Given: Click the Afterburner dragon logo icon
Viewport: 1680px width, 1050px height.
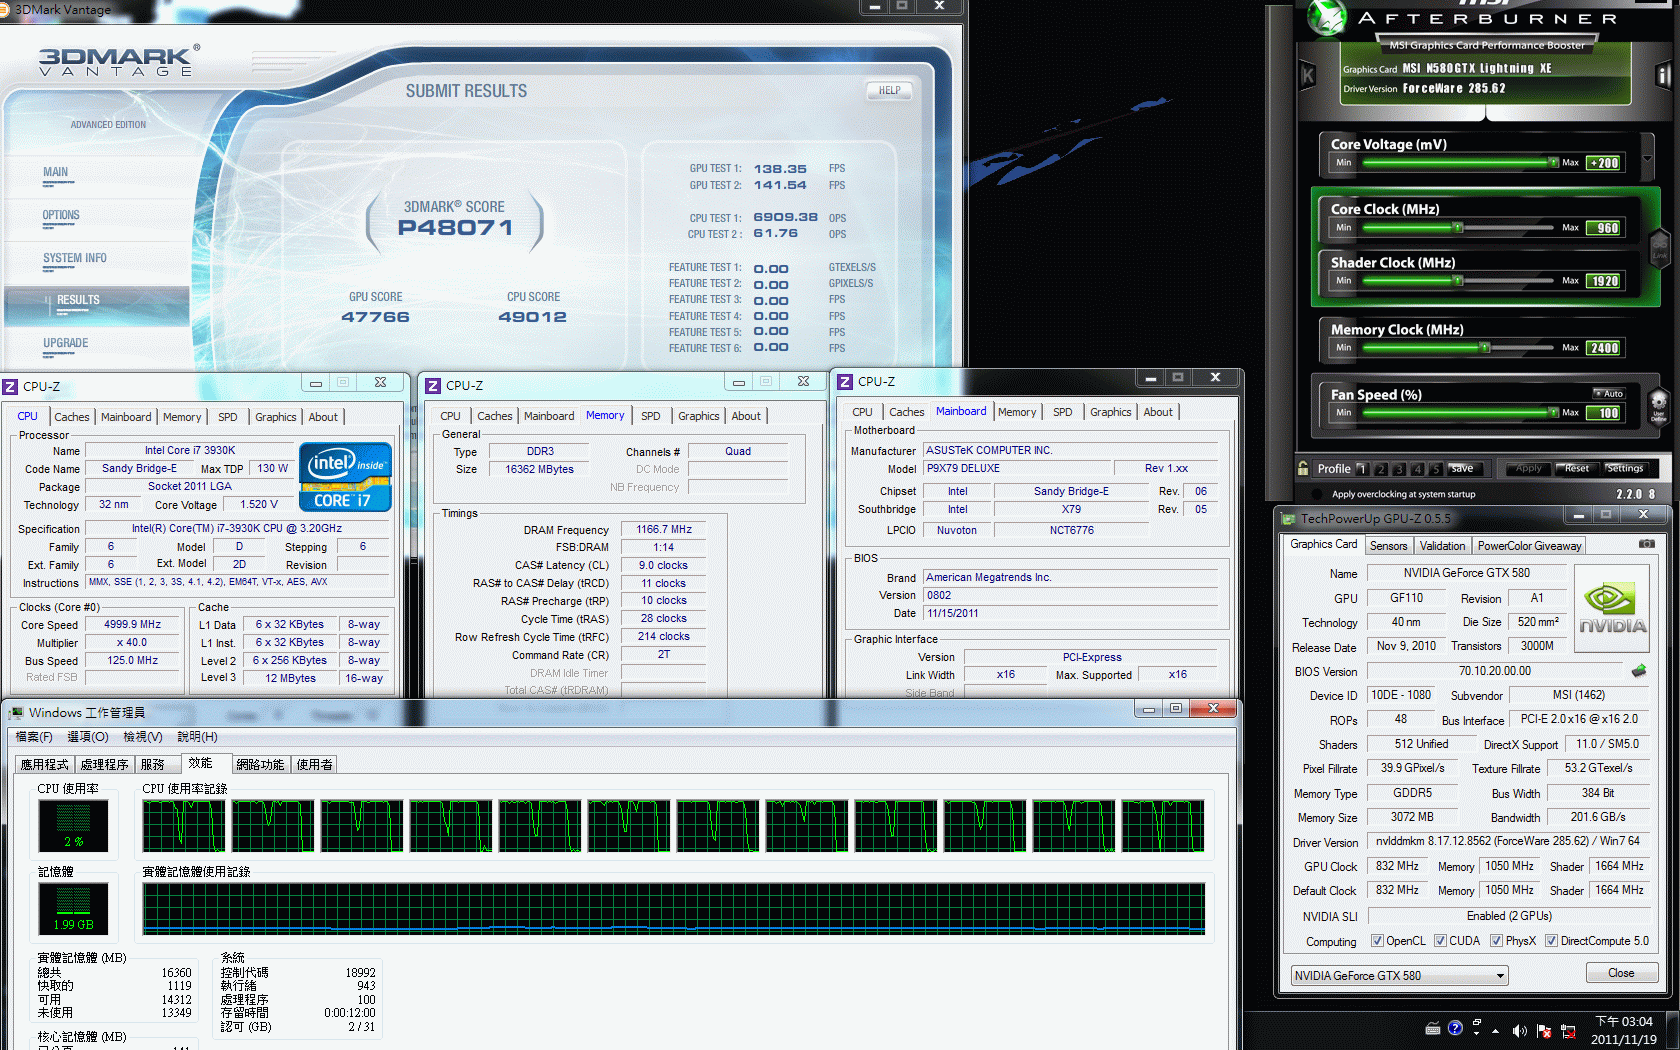Looking at the screenshot, I should pyautogui.click(x=1328, y=17).
